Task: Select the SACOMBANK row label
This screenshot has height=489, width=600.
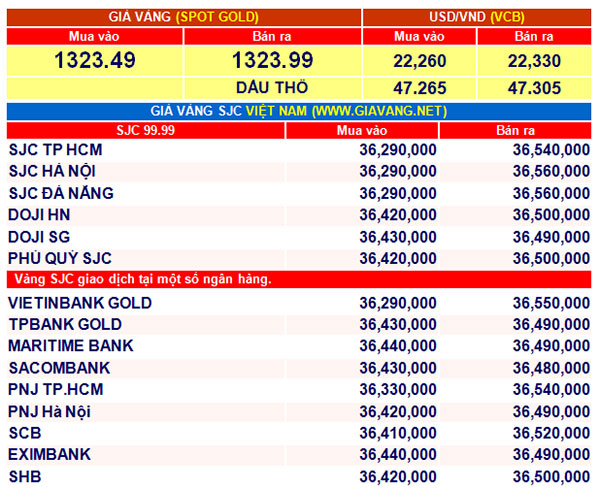Action: tap(59, 368)
